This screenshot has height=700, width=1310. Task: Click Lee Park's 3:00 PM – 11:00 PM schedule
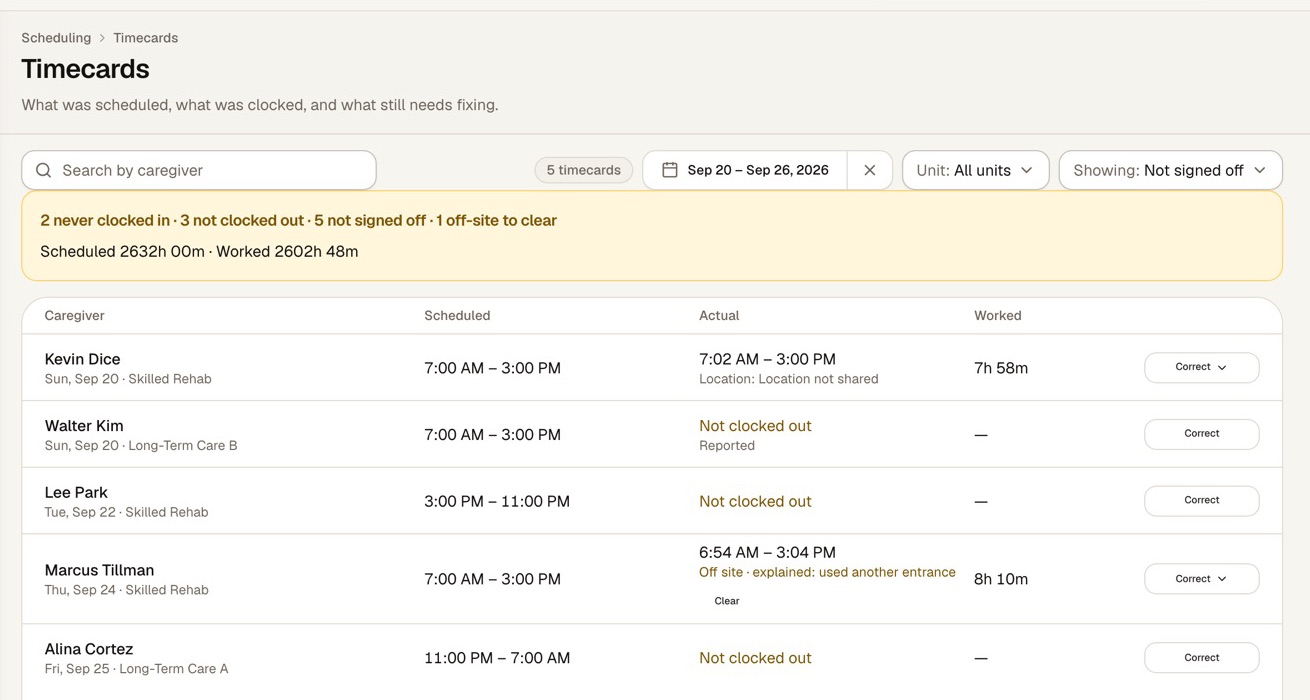point(497,501)
